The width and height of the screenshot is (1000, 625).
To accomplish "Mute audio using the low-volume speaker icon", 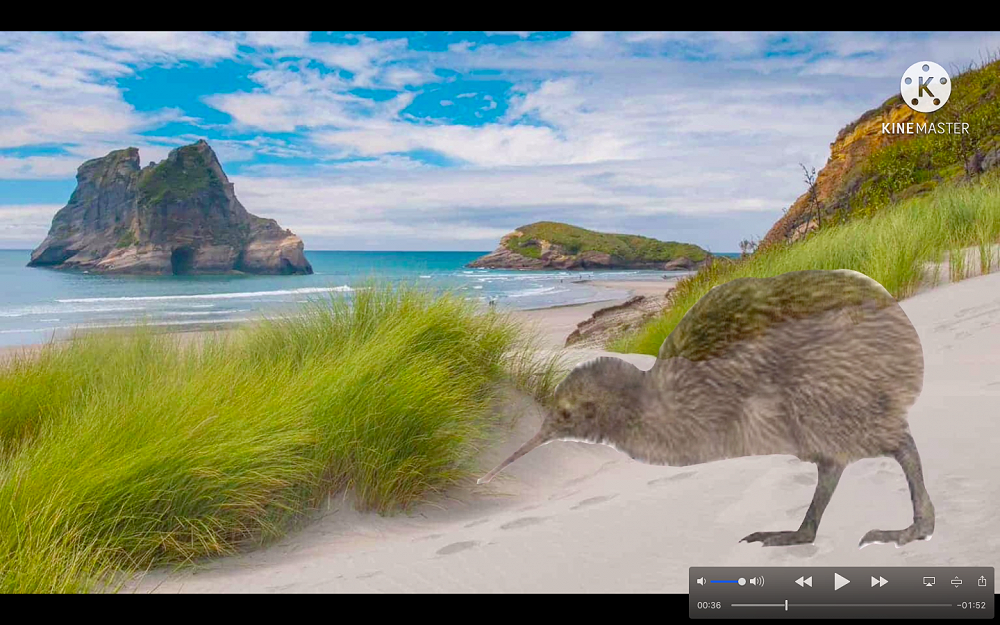I will click(x=701, y=581).
